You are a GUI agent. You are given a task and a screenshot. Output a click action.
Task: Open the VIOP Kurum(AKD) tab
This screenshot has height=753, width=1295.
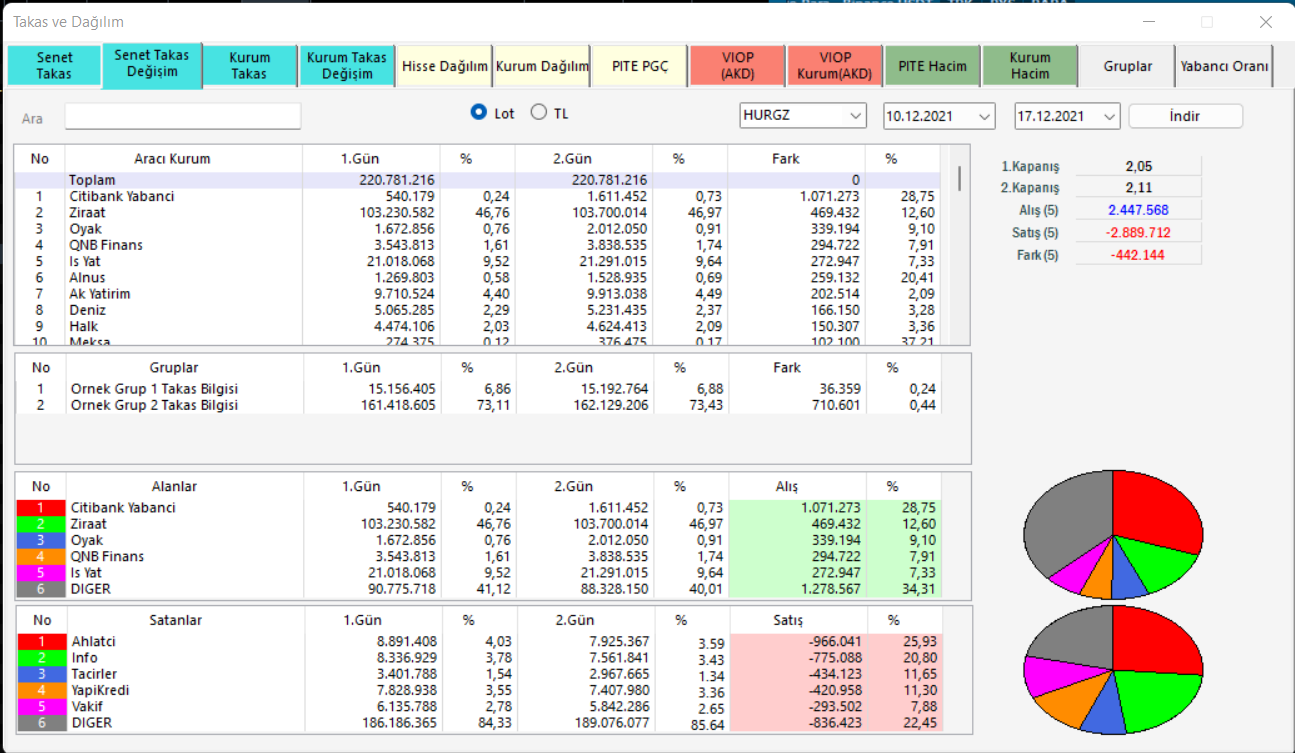pos(835,66)
